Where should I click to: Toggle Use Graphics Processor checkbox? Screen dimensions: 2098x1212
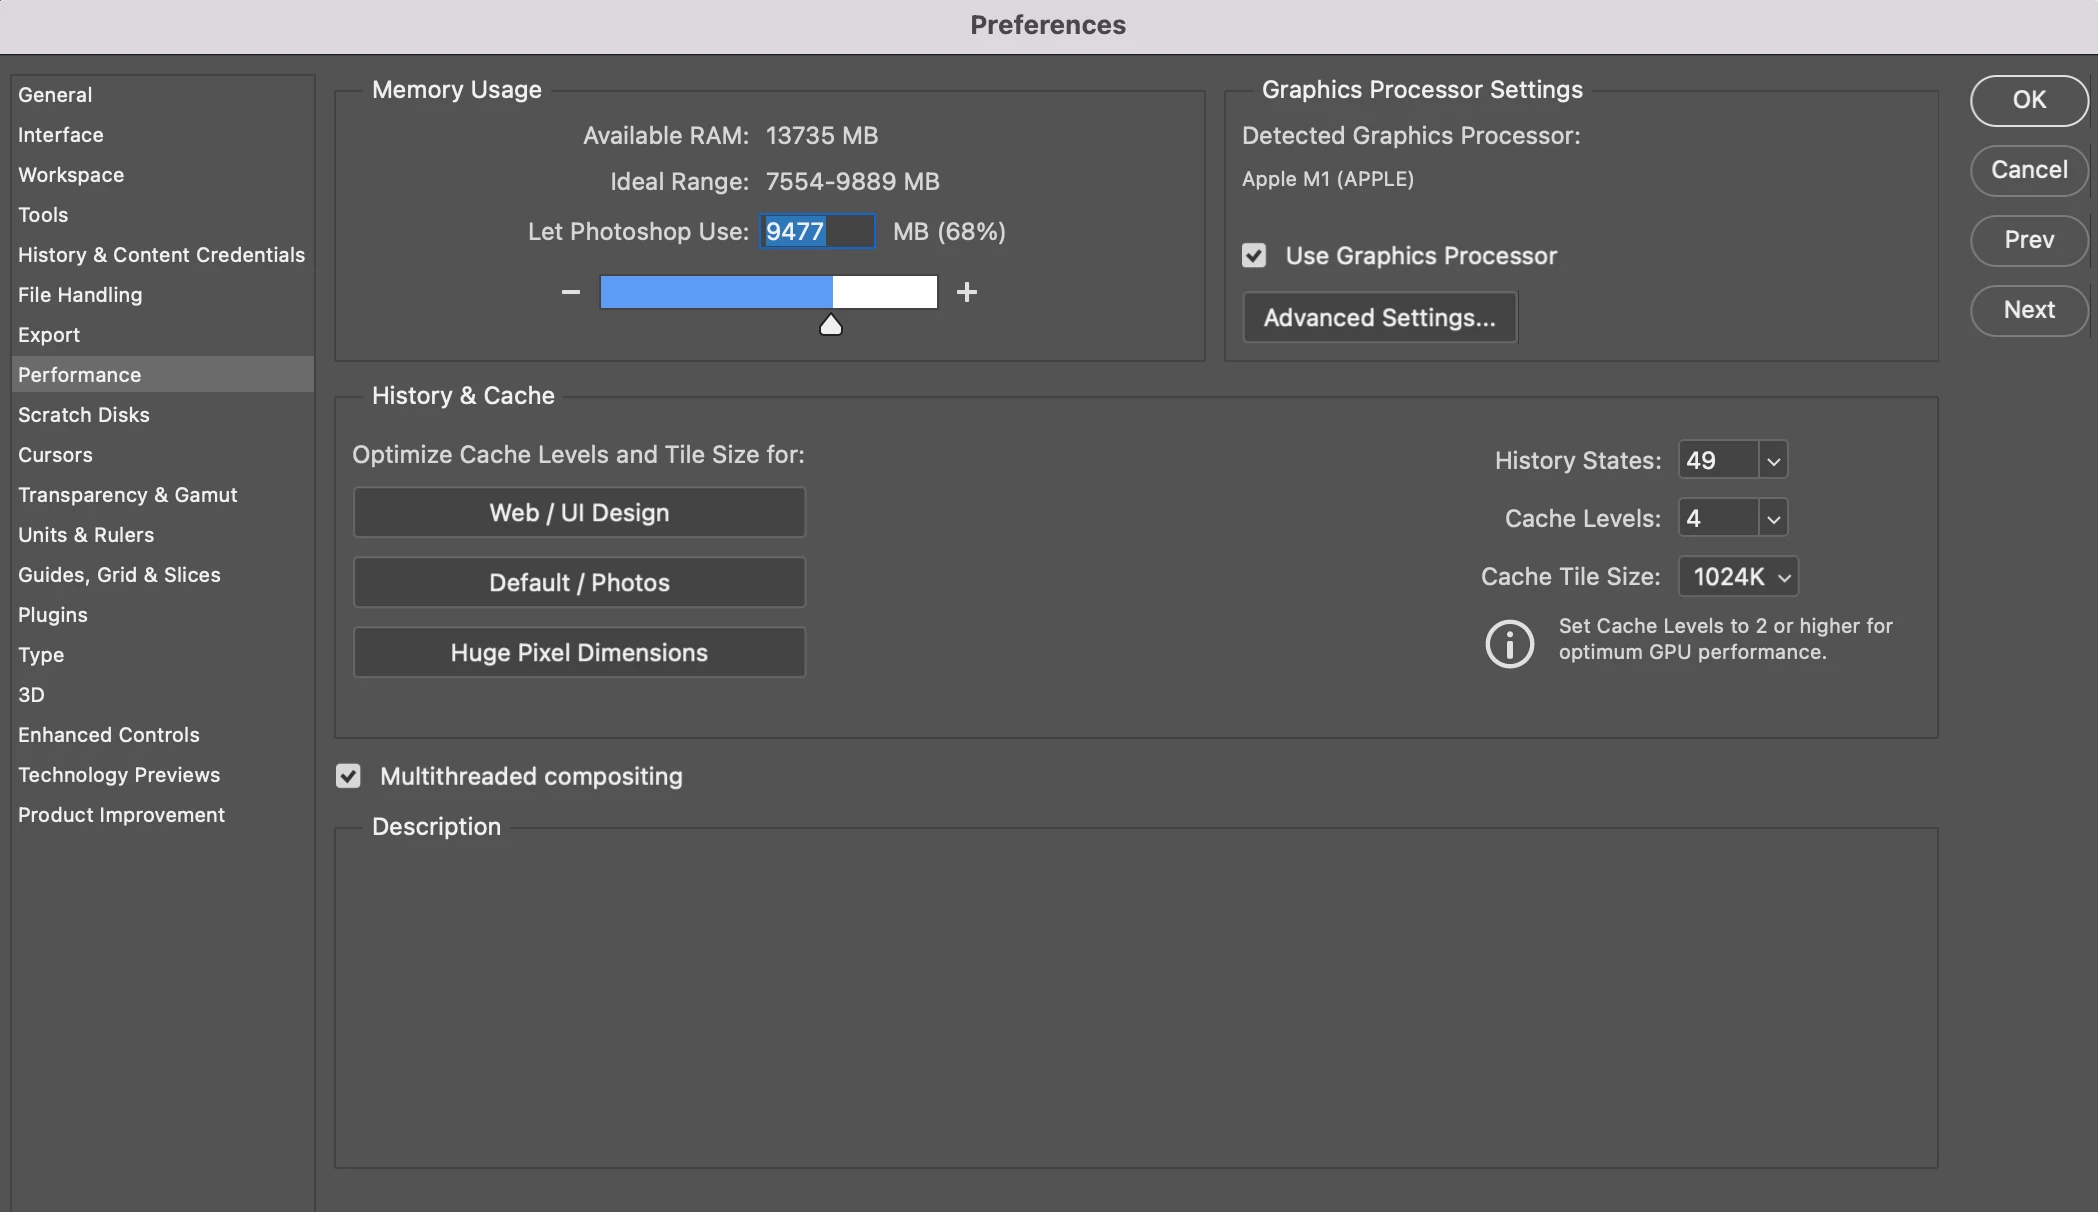tap(1254, 256)
